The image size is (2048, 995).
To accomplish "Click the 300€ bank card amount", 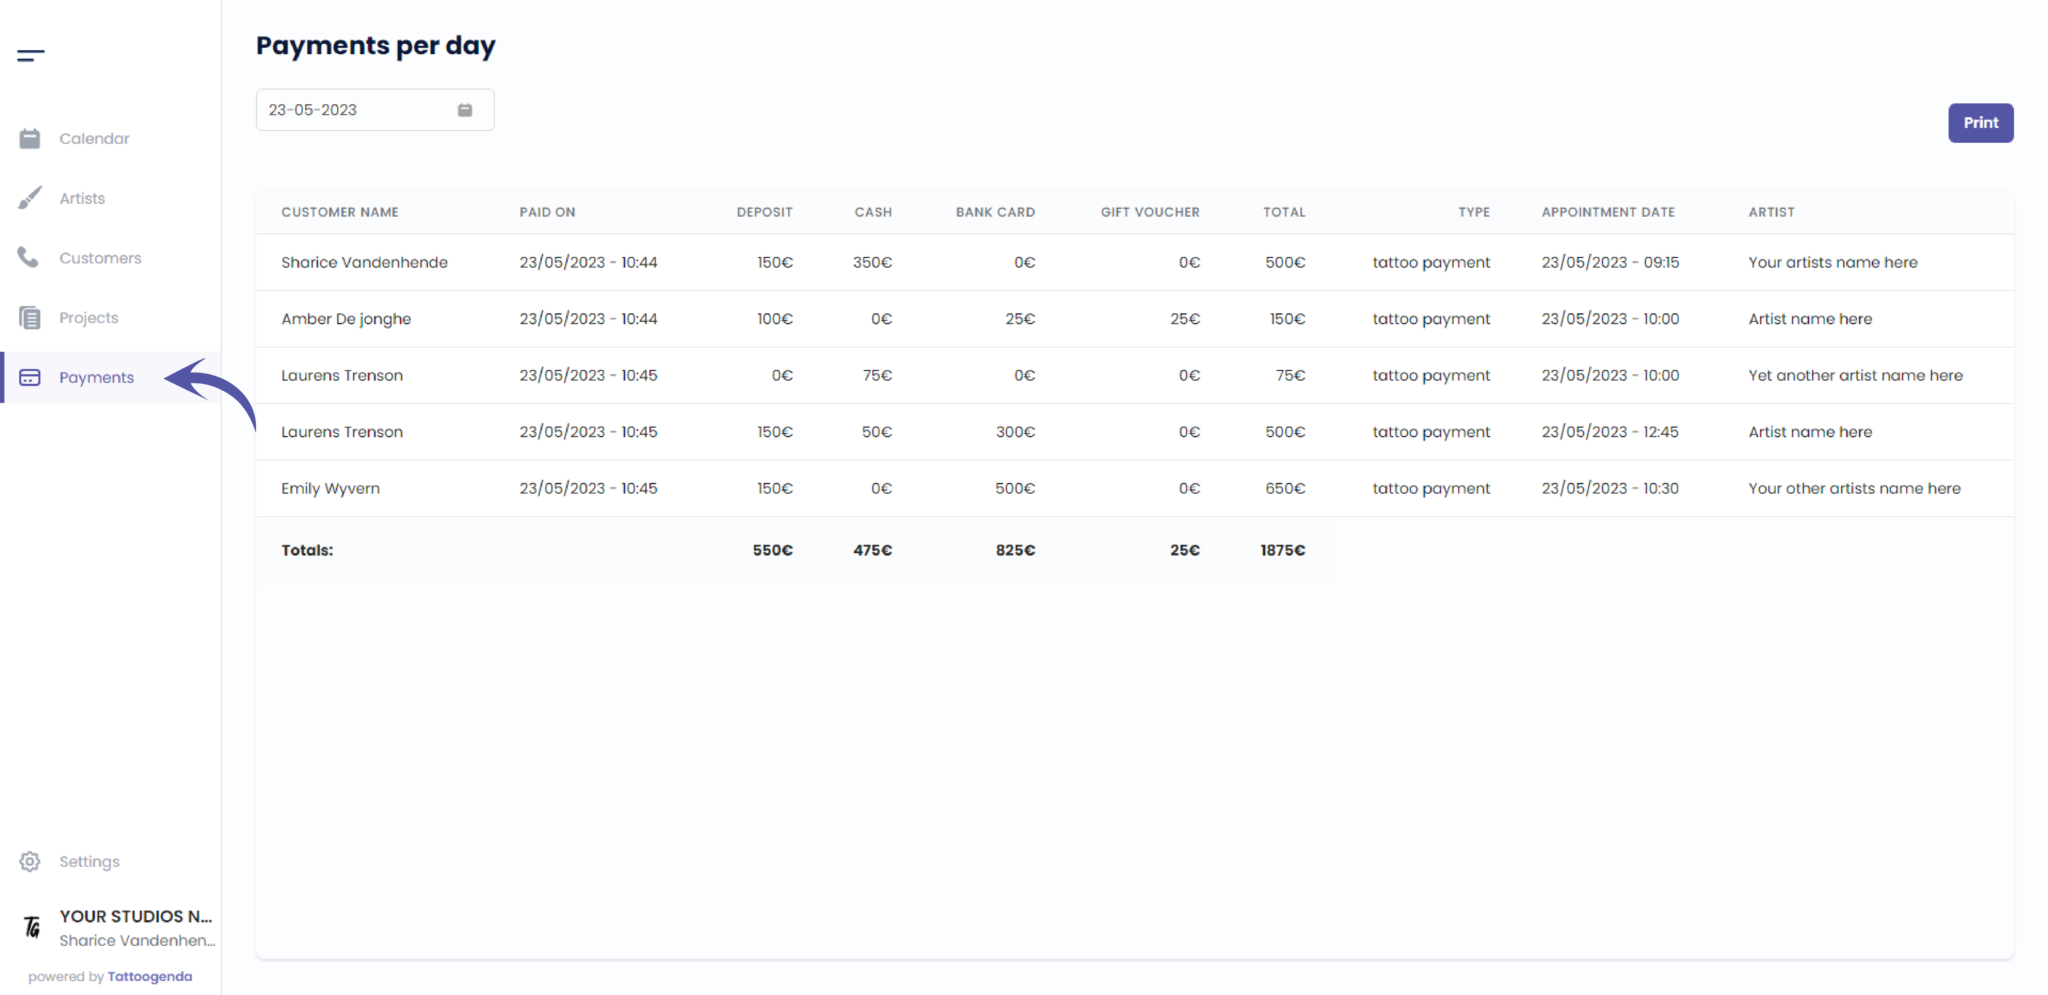I will pos(1015,432).
